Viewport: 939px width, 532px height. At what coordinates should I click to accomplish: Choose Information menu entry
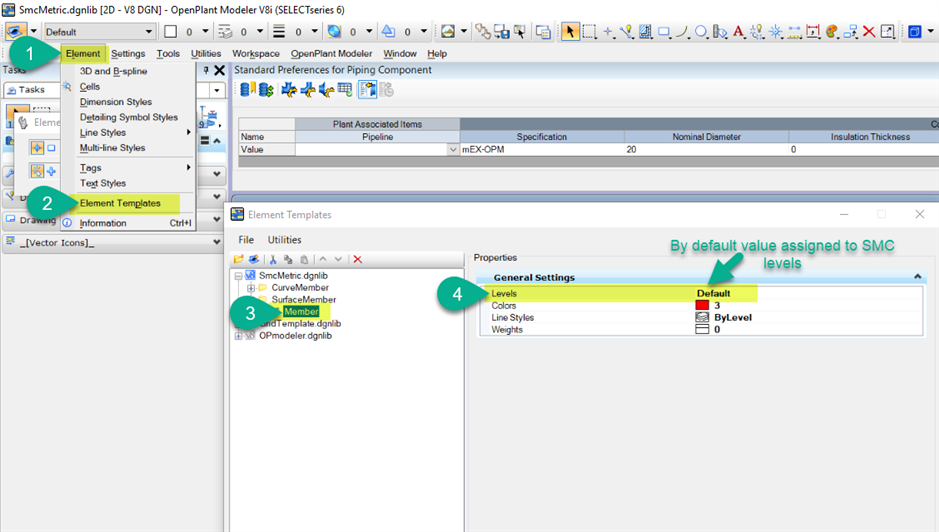coord(103,223)
